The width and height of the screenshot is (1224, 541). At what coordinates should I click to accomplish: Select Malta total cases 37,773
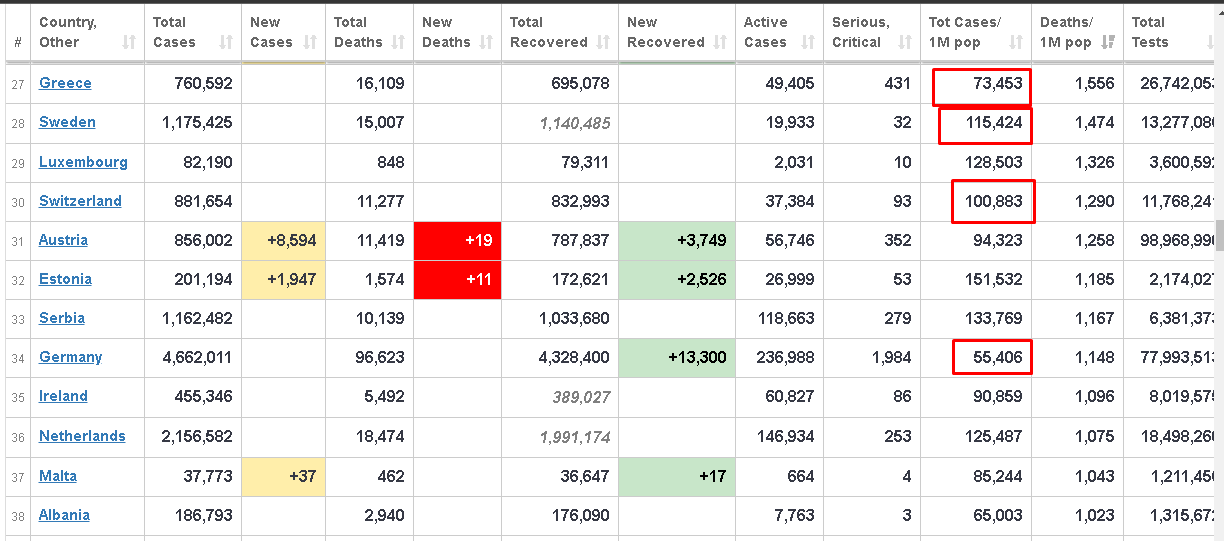(207, 476)
